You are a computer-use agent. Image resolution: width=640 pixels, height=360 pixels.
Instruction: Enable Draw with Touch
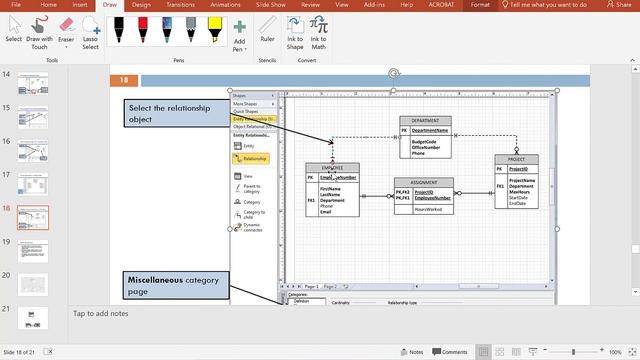click(39, 33)
